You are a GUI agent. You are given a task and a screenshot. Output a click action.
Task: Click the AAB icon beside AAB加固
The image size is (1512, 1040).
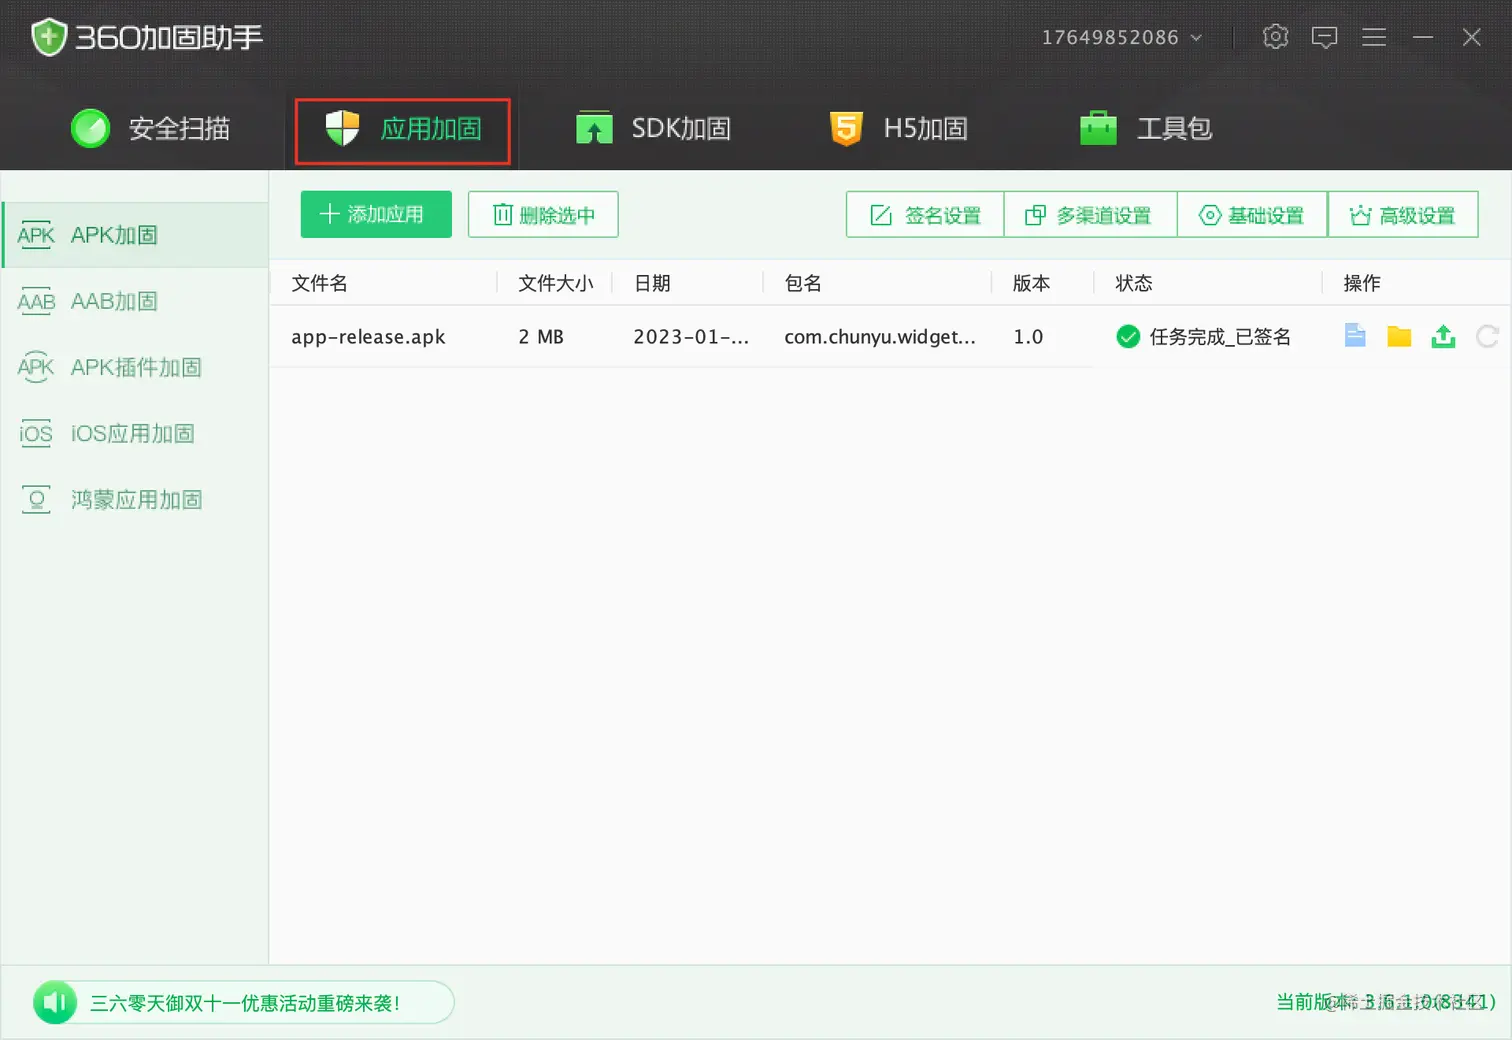click(36, 301)
